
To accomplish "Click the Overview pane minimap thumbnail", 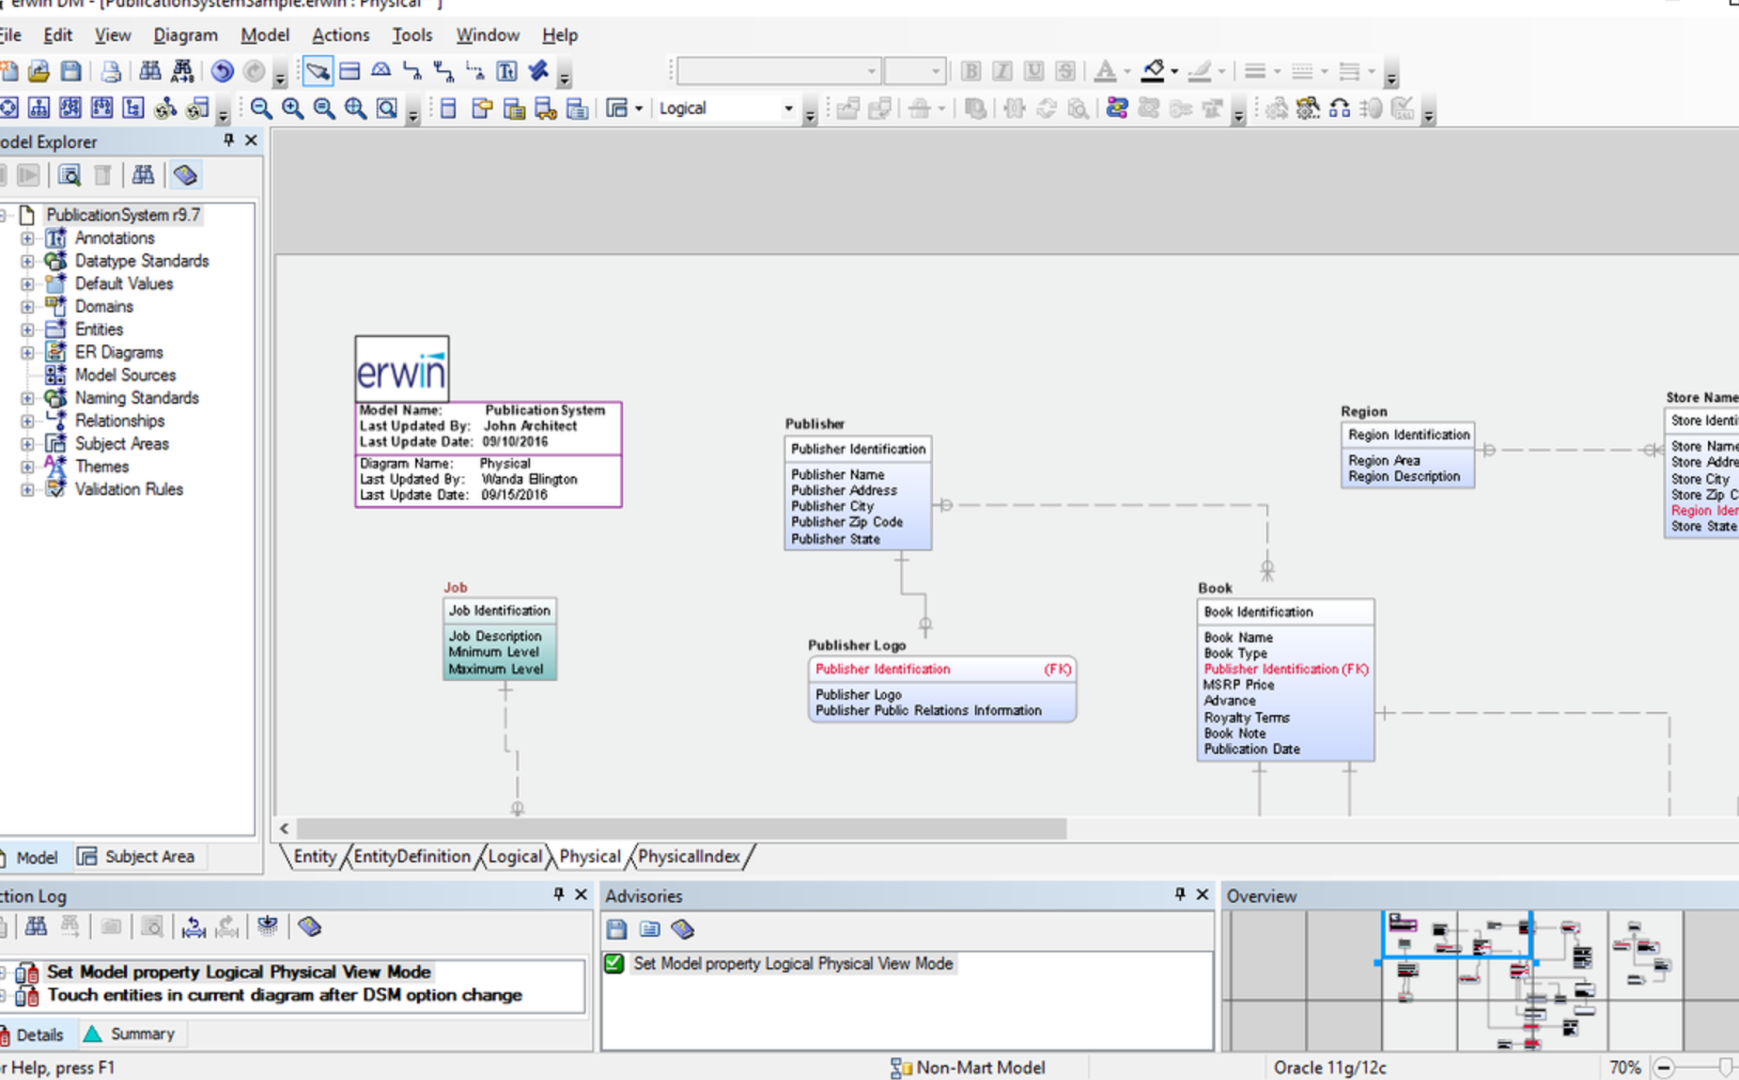I will (x=1480, y=980).
